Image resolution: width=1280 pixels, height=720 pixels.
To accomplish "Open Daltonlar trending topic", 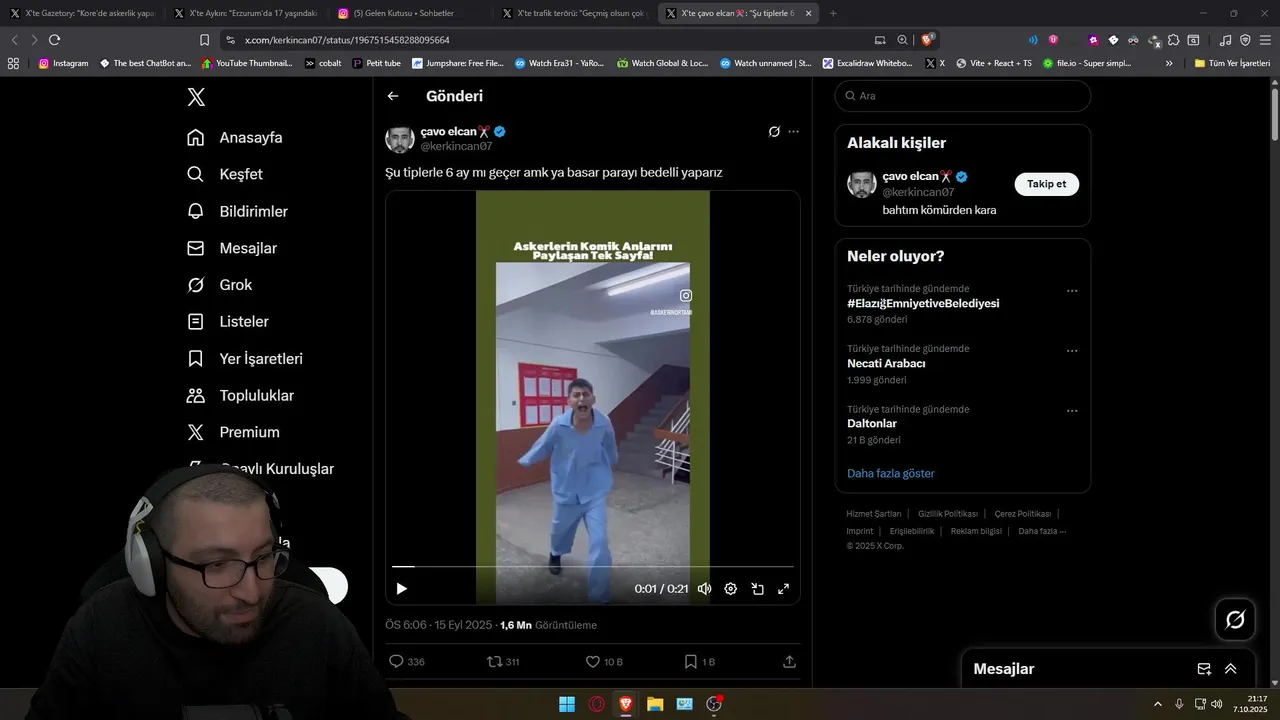I will click(x=872, y=424).
